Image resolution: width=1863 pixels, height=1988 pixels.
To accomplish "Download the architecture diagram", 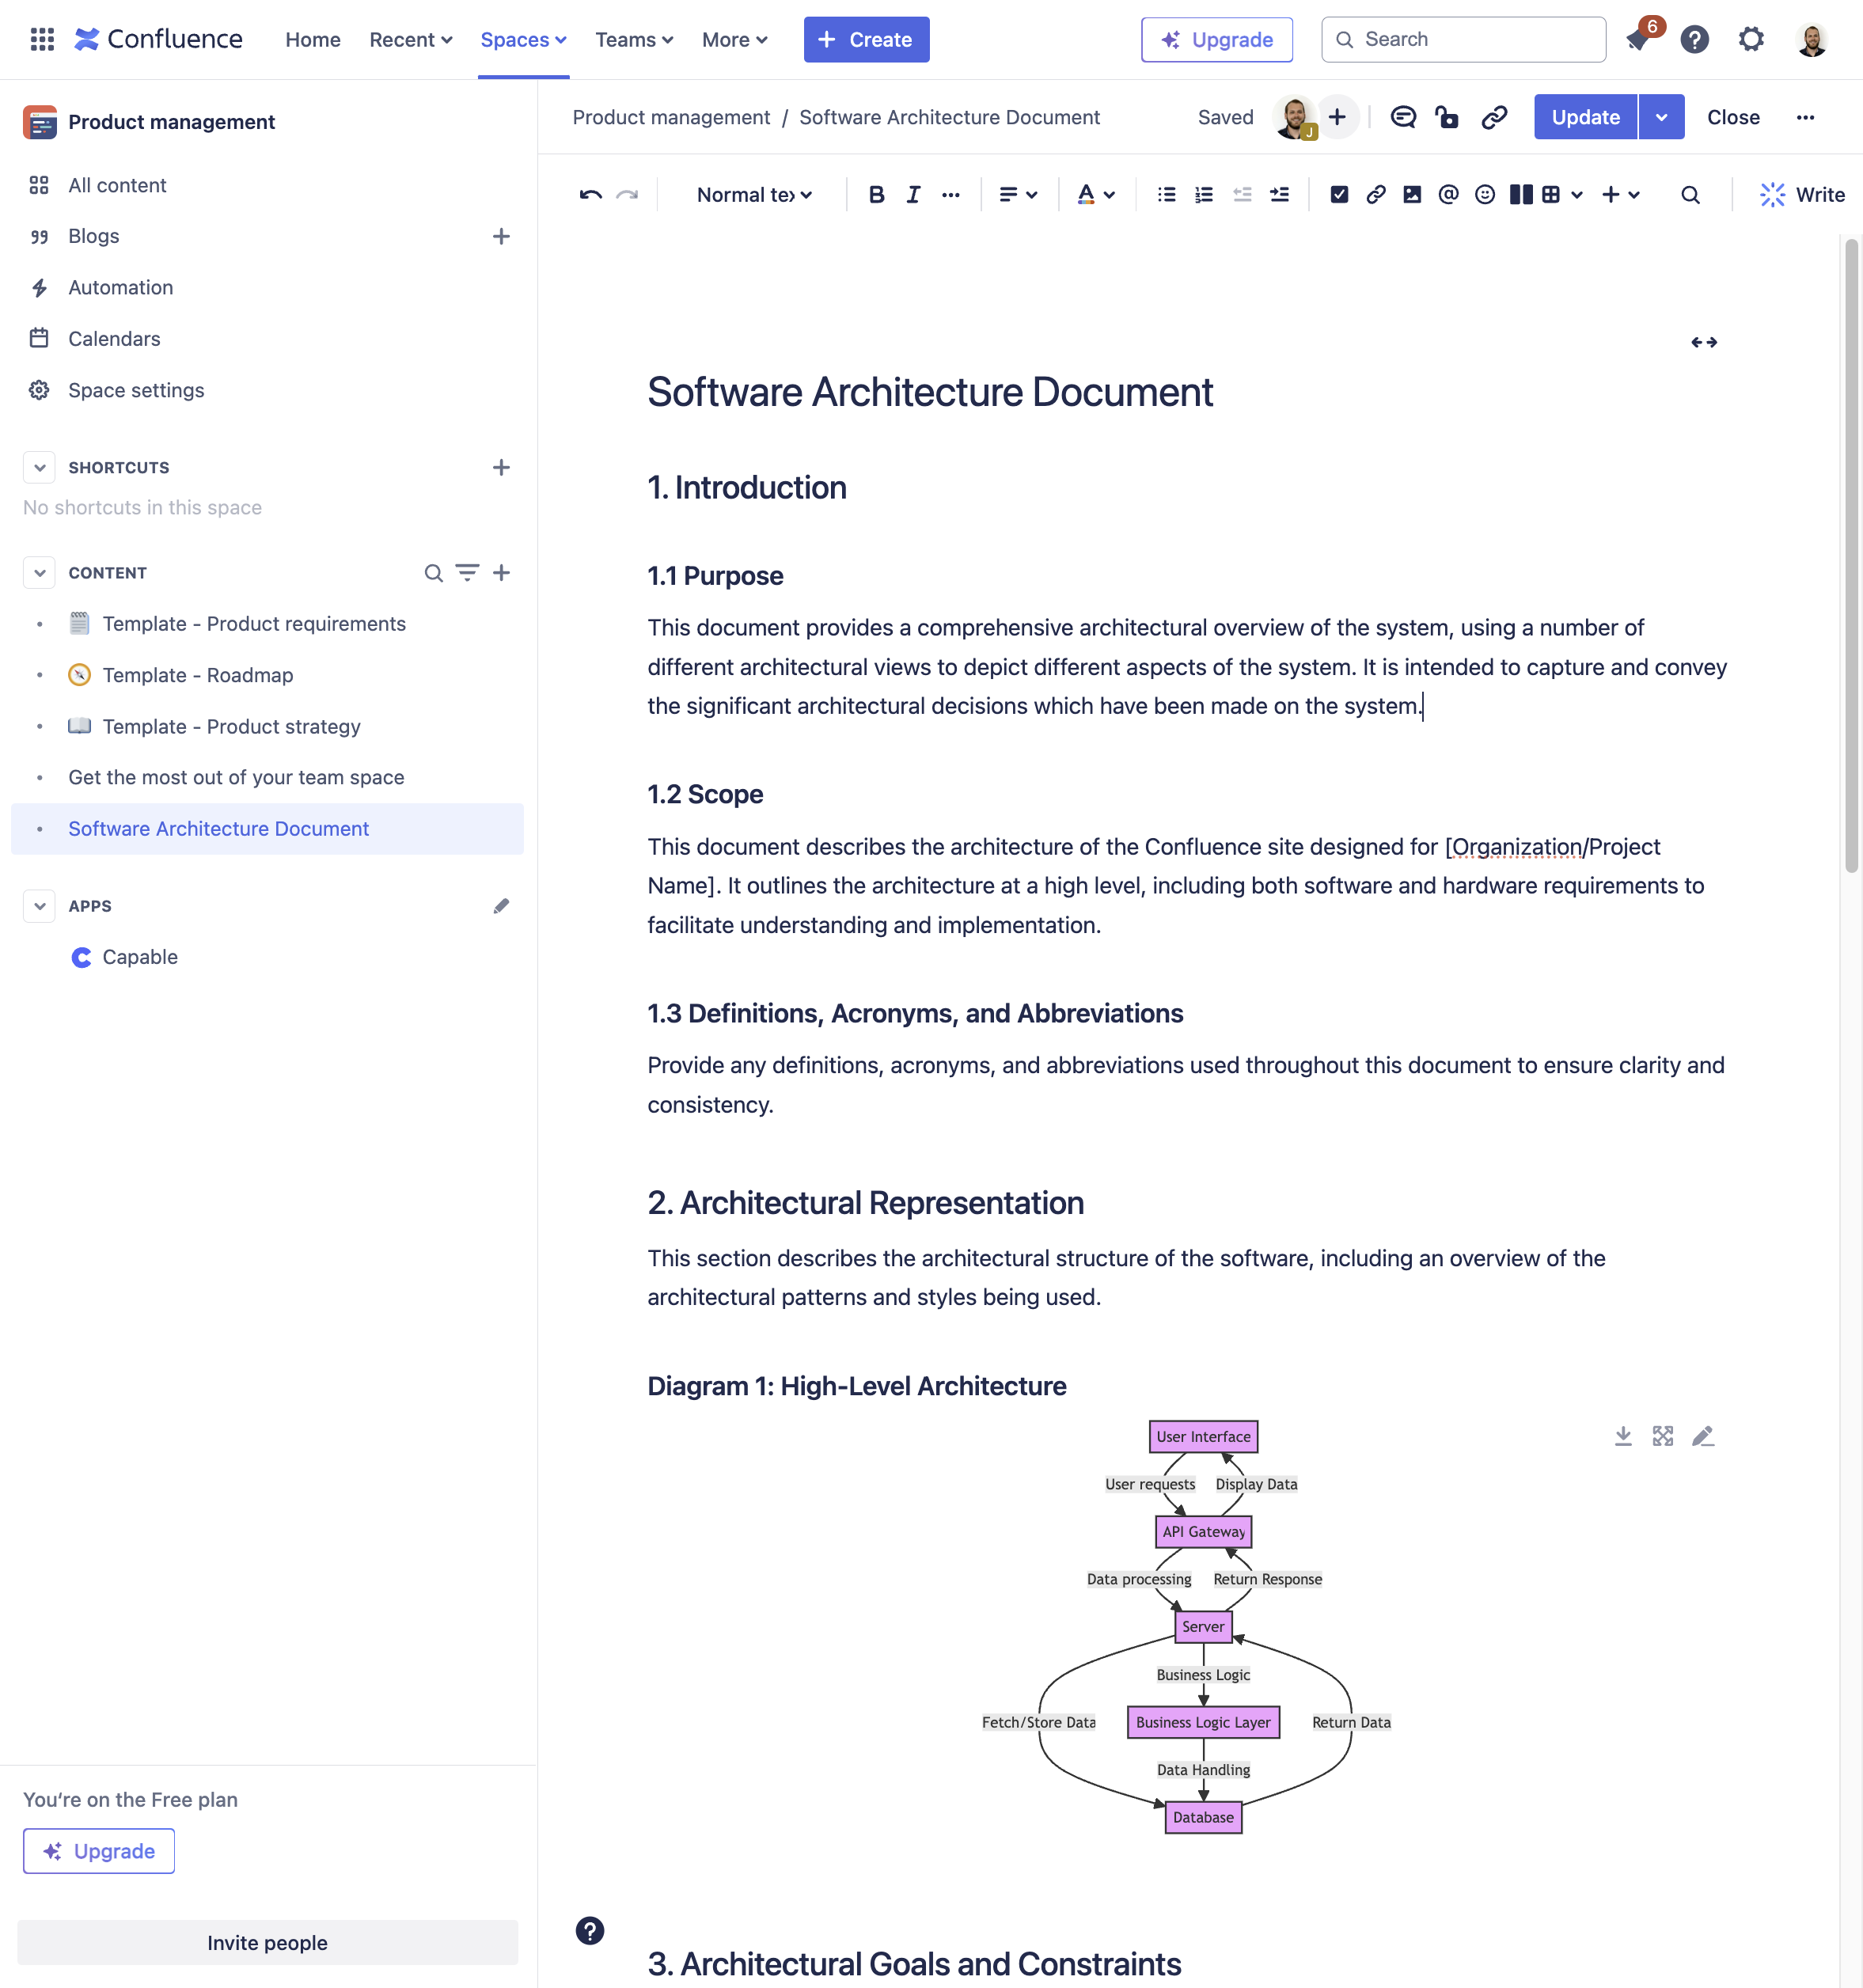I will point(1622,1436).
